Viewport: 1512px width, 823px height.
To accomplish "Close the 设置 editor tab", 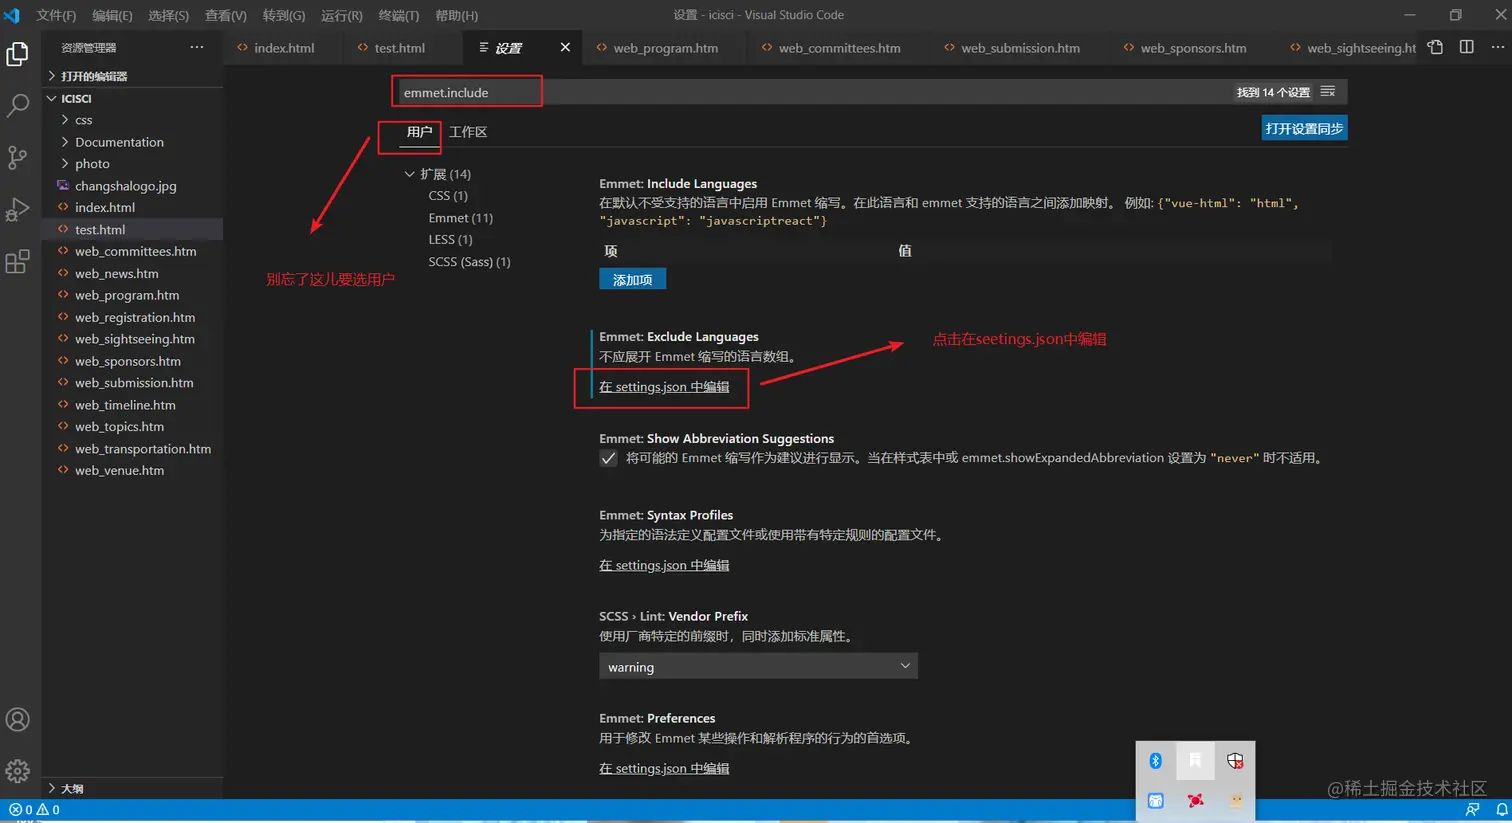I will (565, 47).
